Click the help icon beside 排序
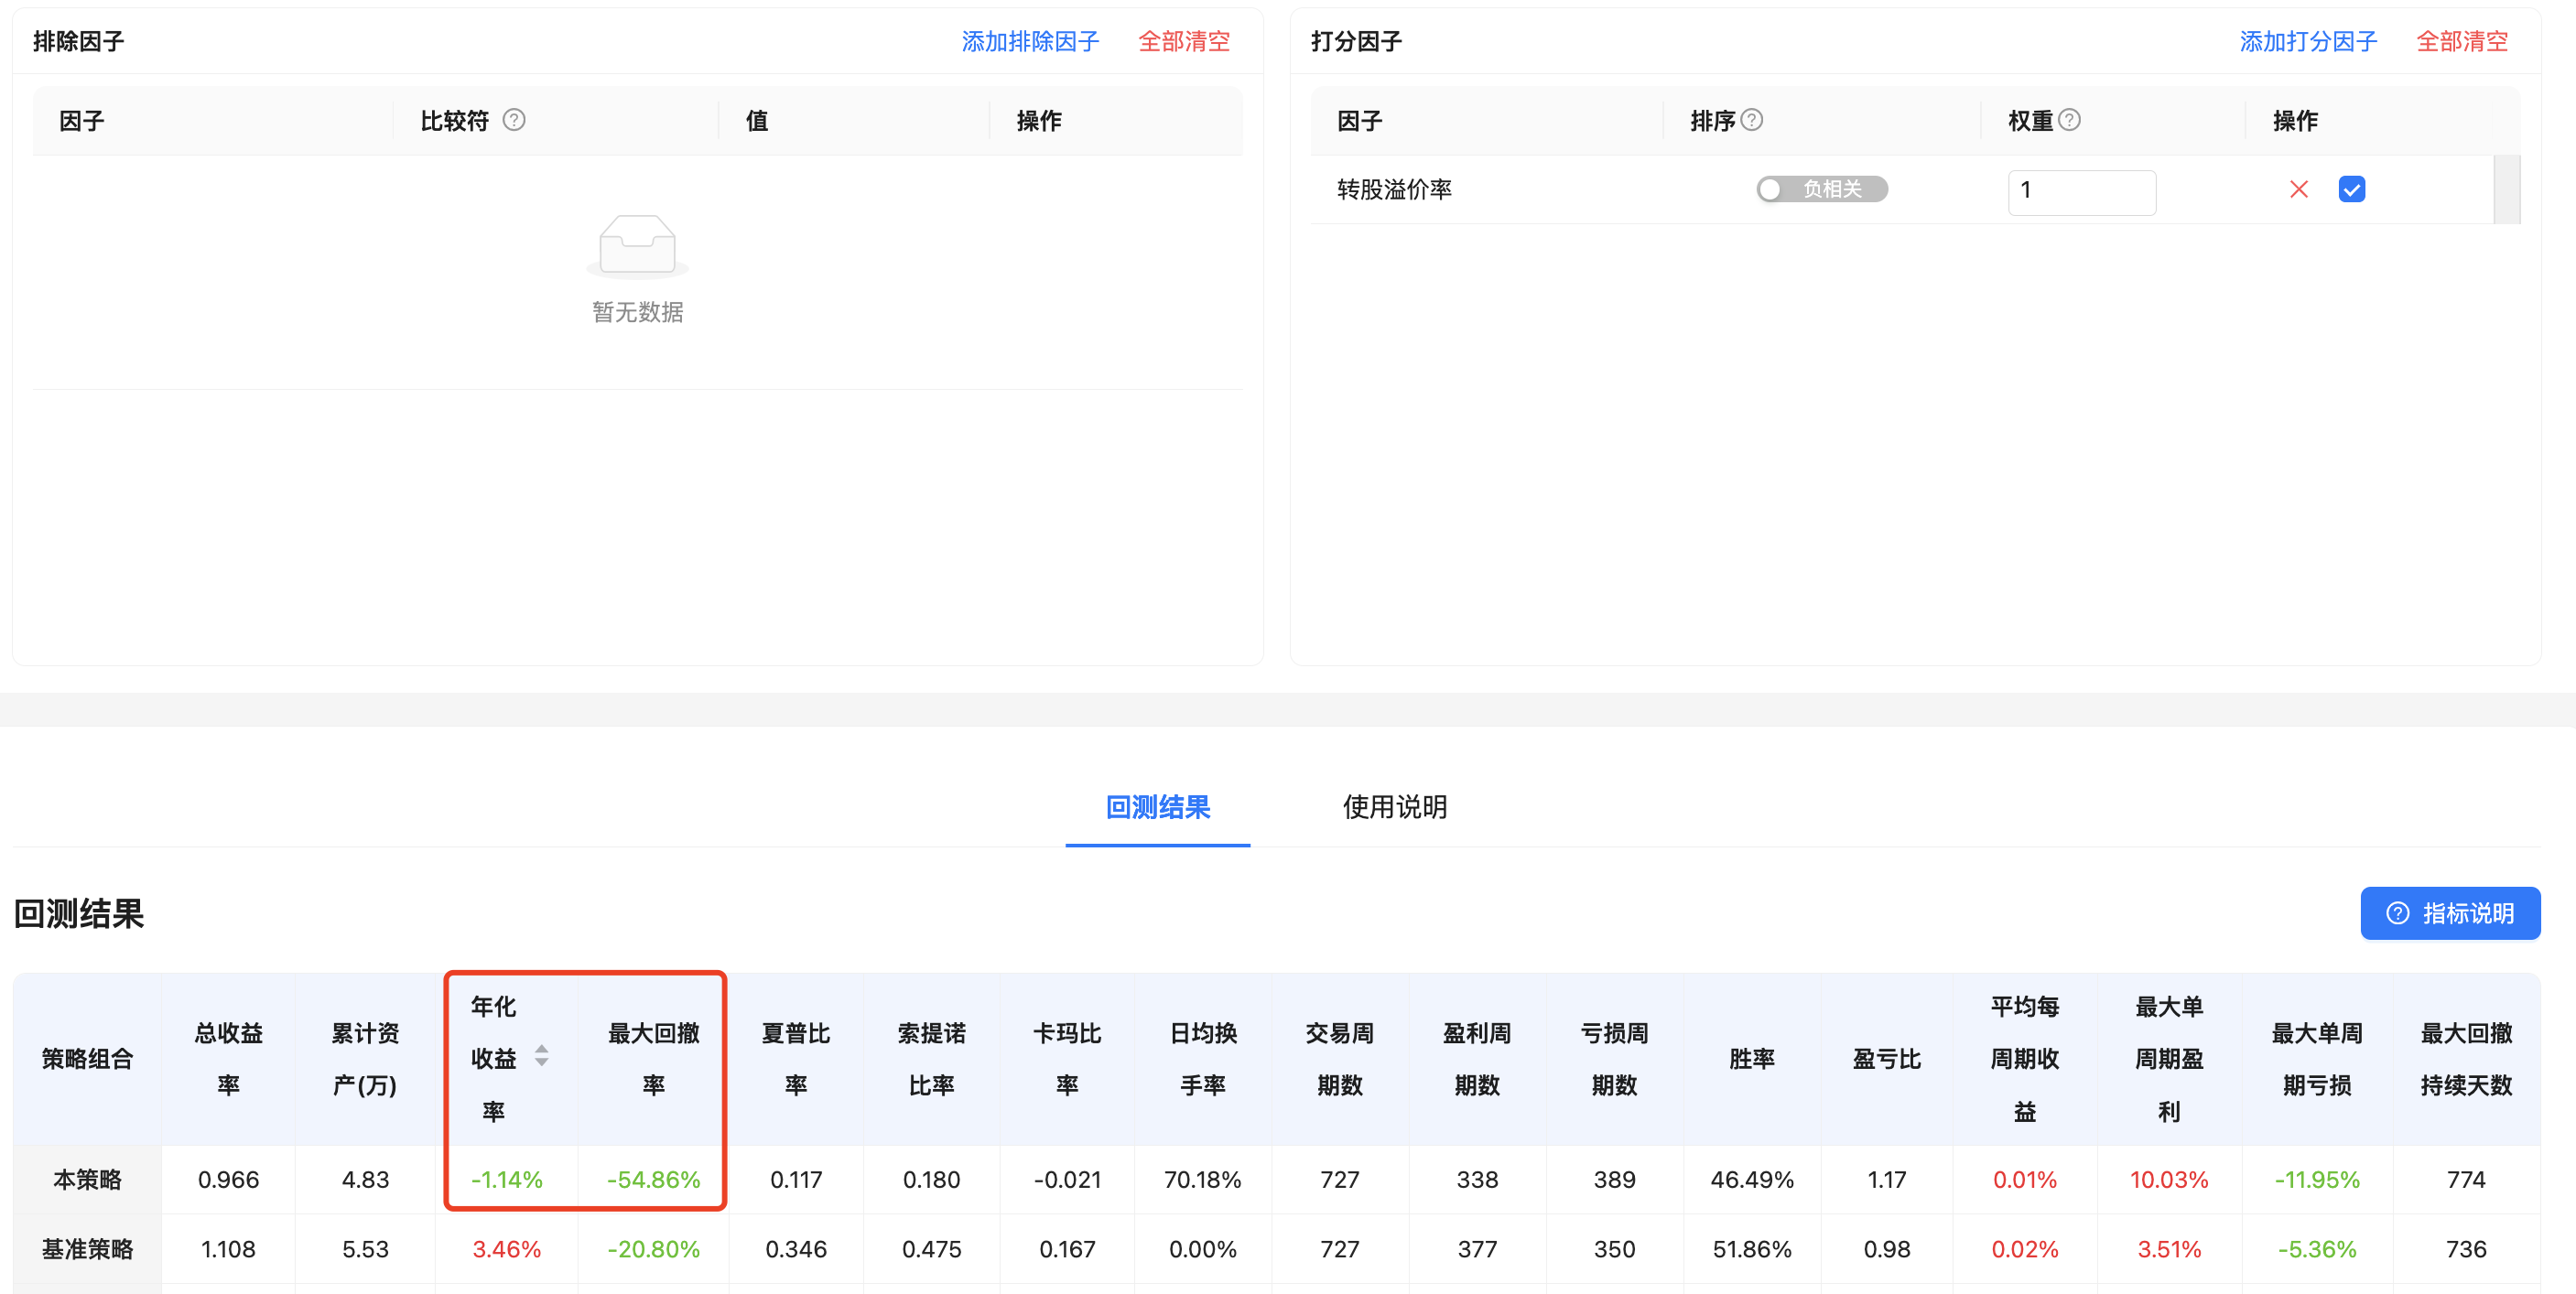This screenshot has height=1294, width=2576. point(1751,120)
